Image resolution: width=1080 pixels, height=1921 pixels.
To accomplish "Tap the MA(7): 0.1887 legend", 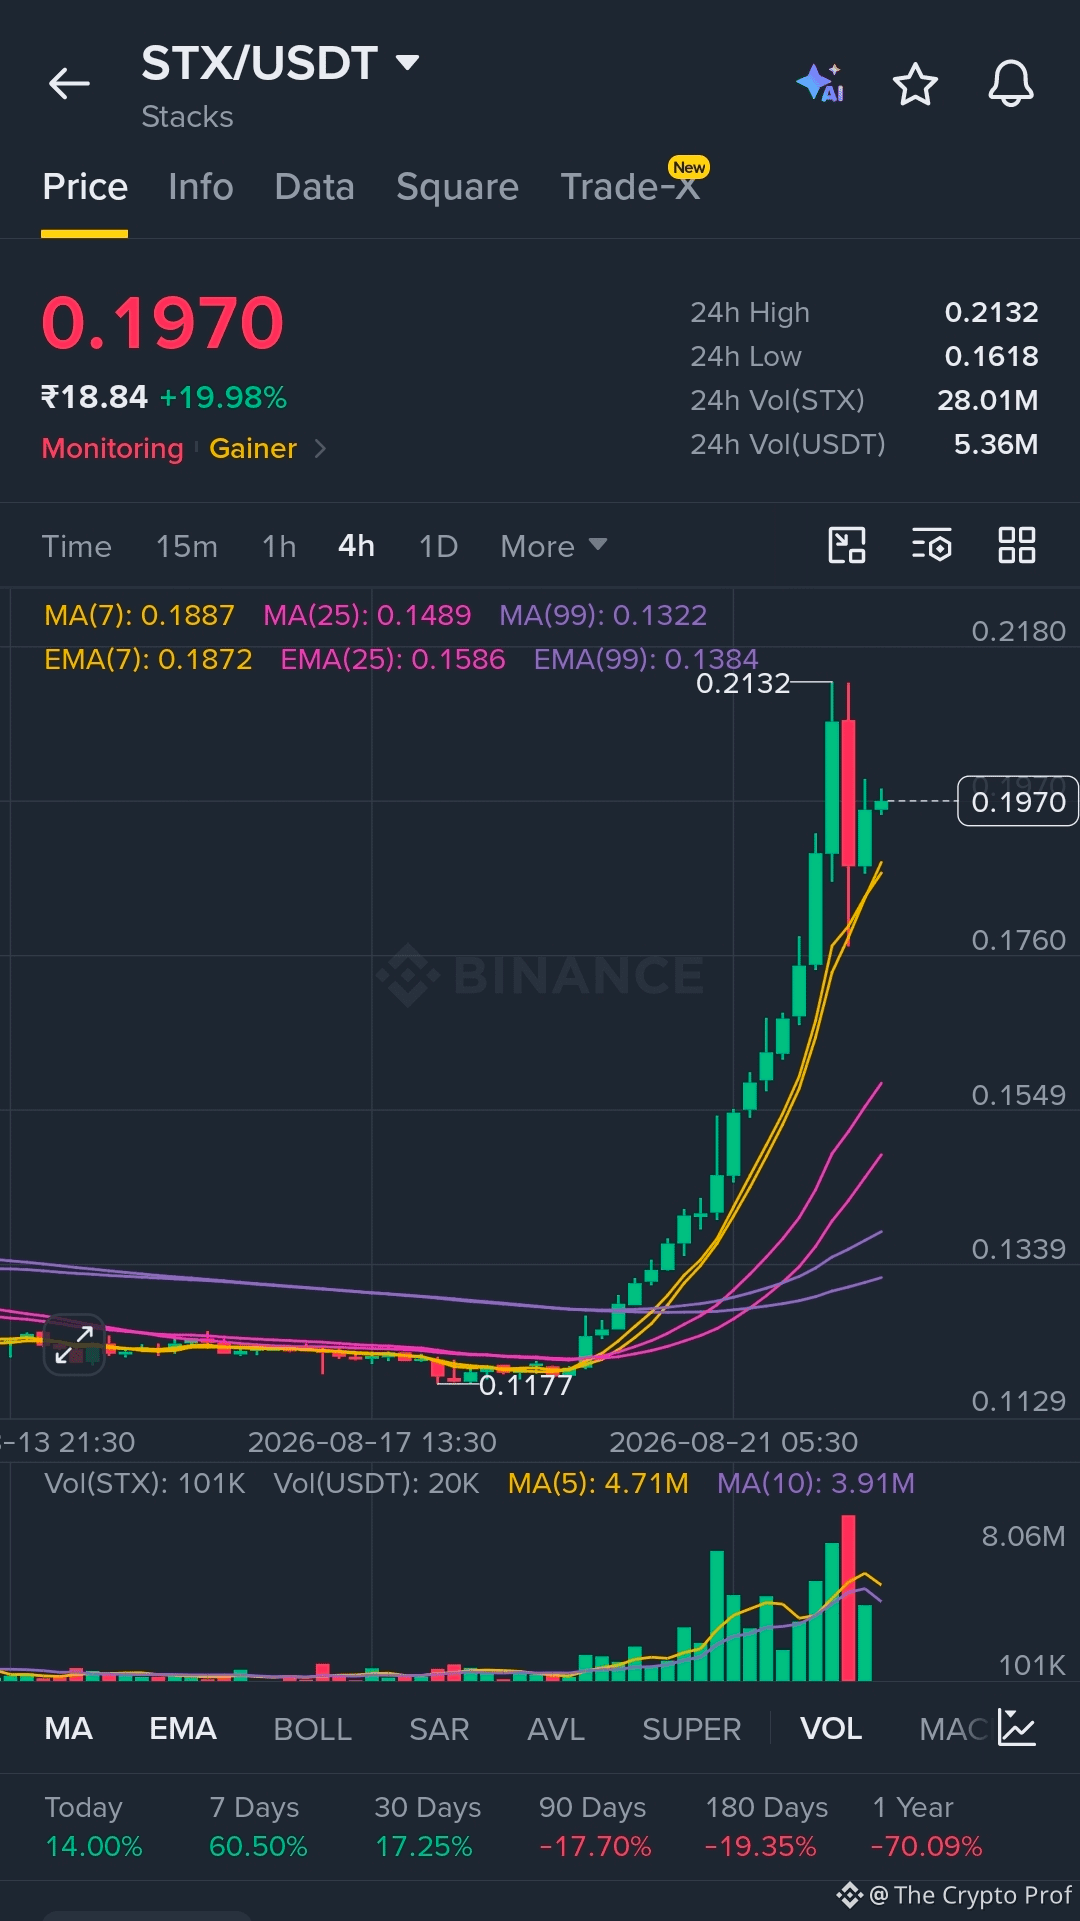I will click(x=139, y=615).
